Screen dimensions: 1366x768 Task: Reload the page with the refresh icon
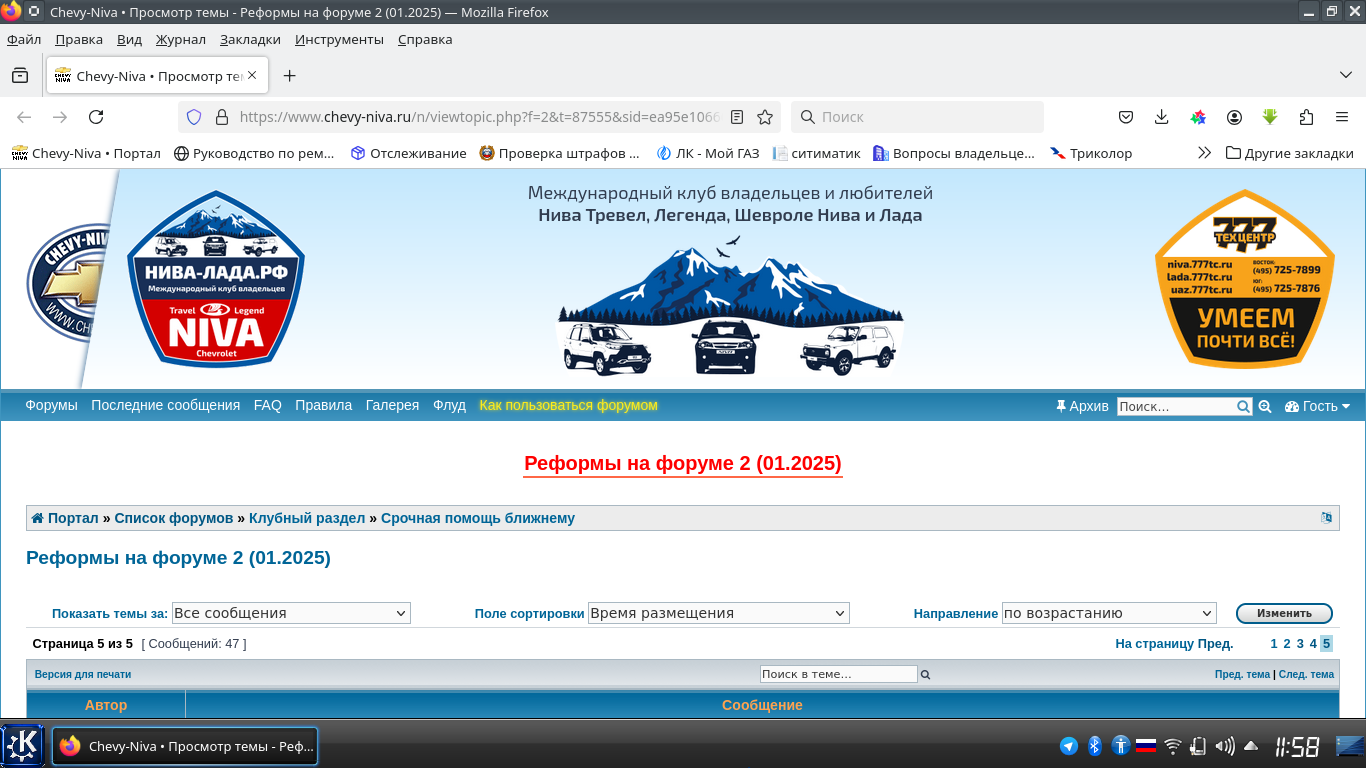(x=96, y=117)
